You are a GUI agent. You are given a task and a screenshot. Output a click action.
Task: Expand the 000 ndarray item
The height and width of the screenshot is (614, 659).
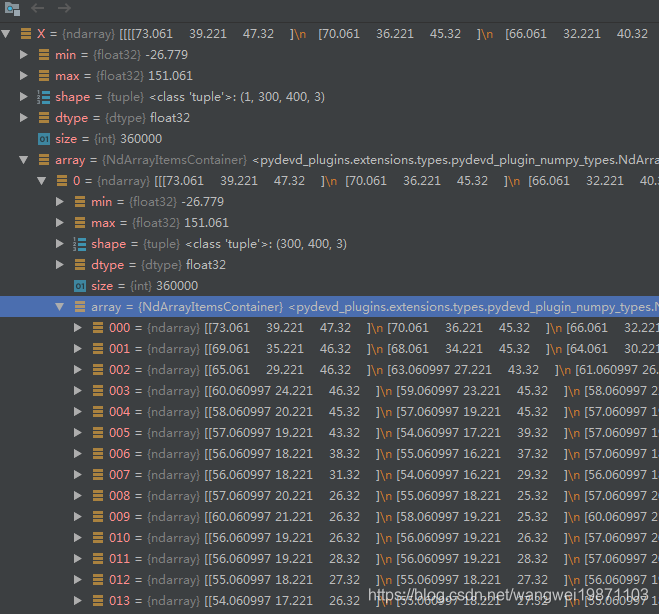[x=78, y=328]
